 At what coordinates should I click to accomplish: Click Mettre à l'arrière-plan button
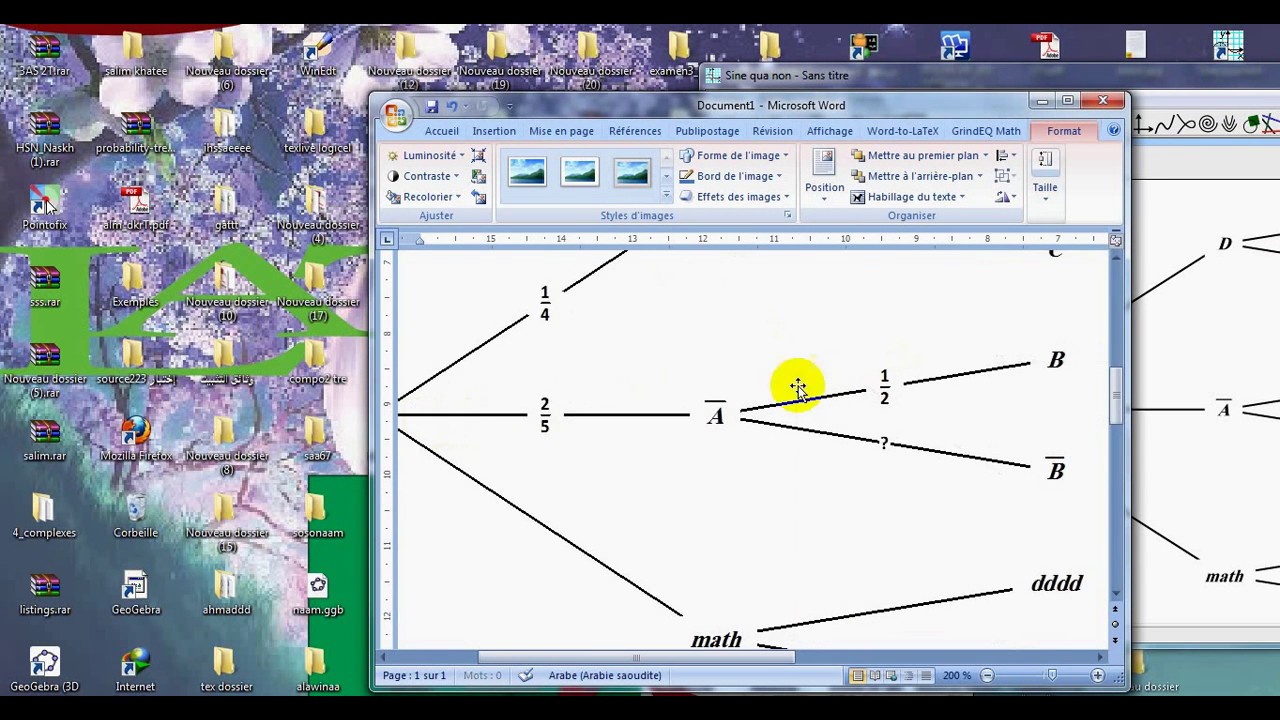pyautogui.click(x=917, y=176)
